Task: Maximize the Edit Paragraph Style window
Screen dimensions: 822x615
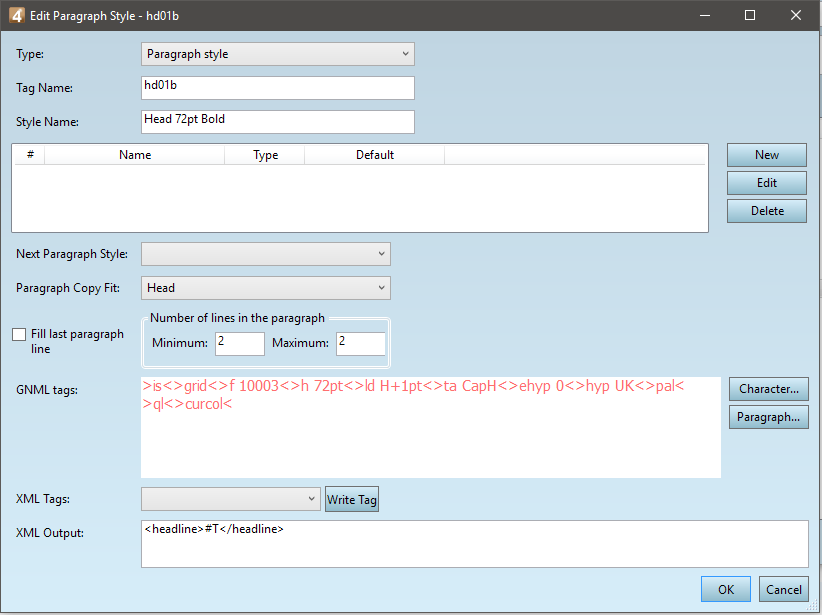Action: click(750, 15)
